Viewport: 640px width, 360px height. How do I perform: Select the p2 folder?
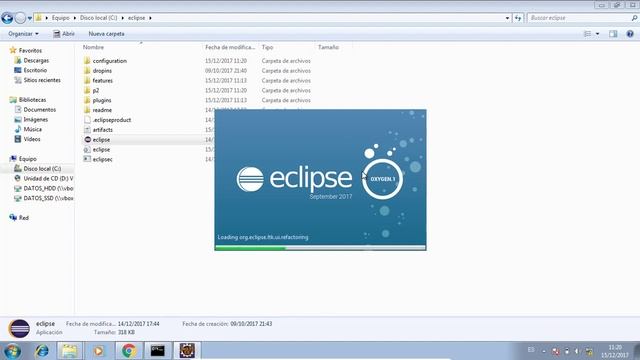(96, 90)
